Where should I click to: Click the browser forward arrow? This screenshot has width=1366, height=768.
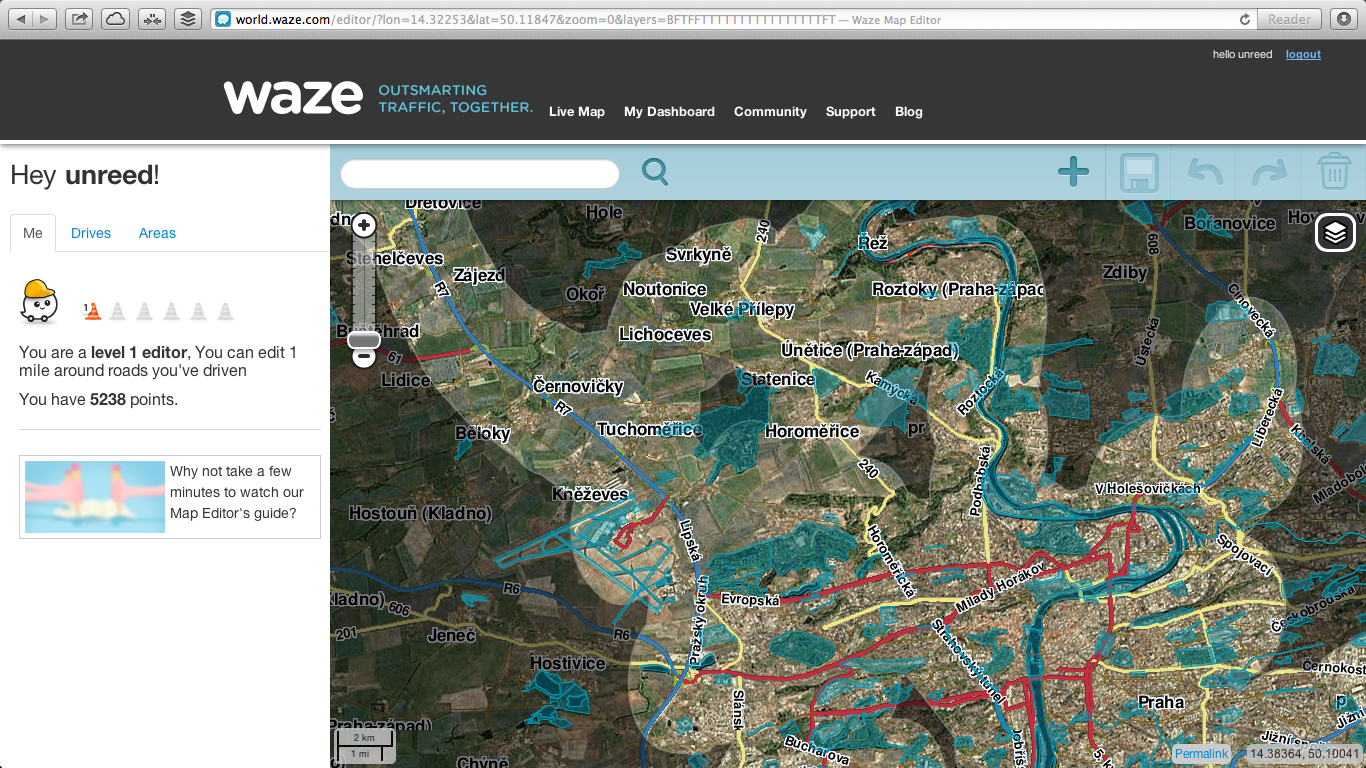45,19
